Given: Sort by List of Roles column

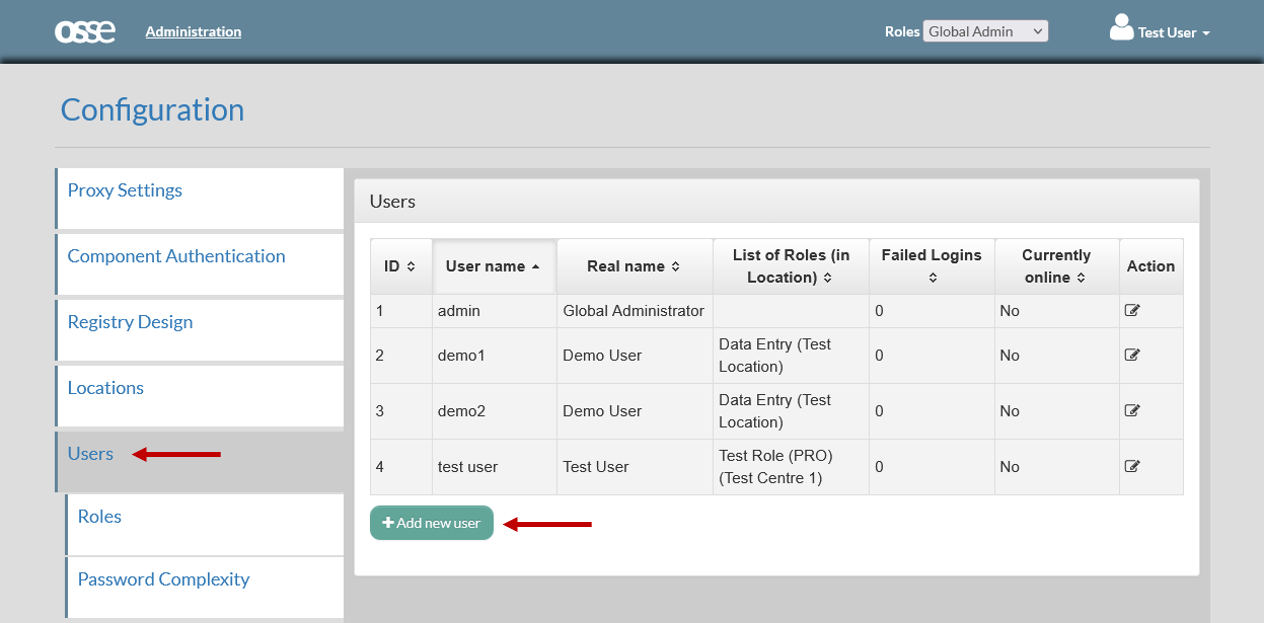Looking at the screenshot, I should click(x=791, y=266).
